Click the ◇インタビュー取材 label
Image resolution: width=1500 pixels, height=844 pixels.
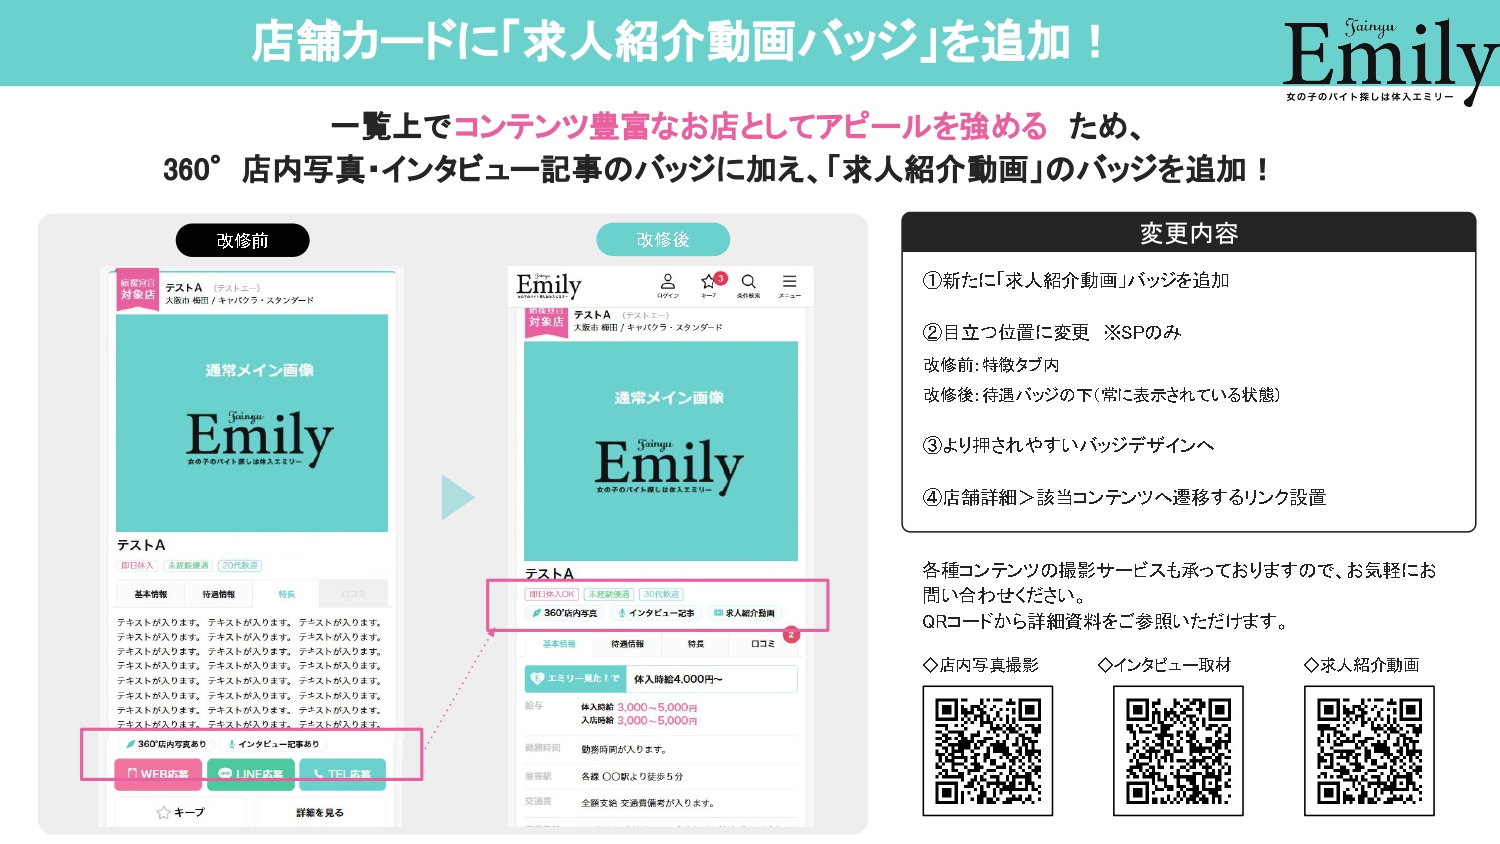(1164, 665)
